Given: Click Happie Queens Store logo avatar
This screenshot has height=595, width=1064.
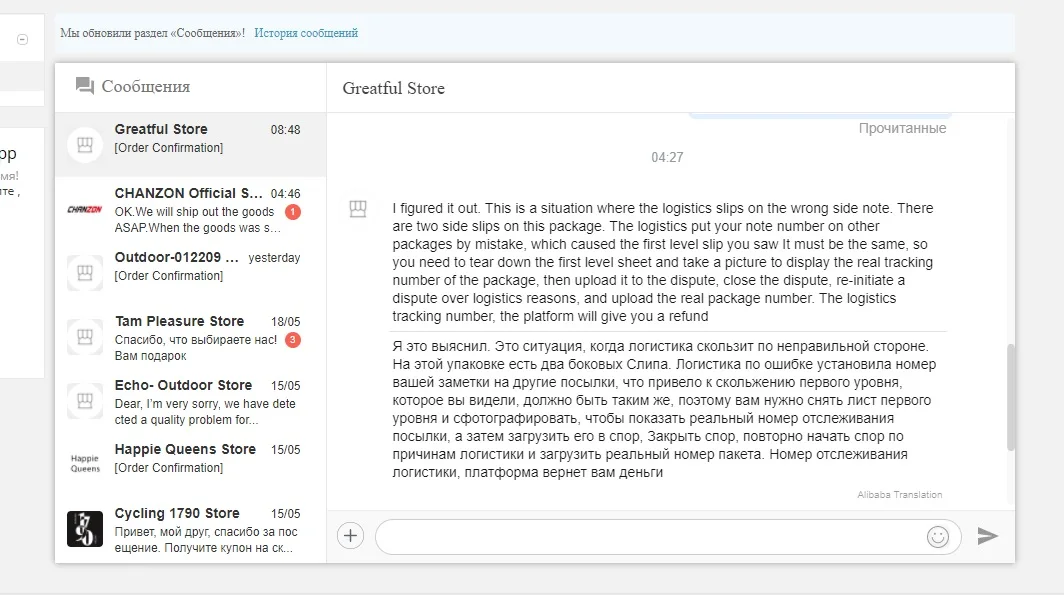Looking at the screenshot, I should [85, 465].
